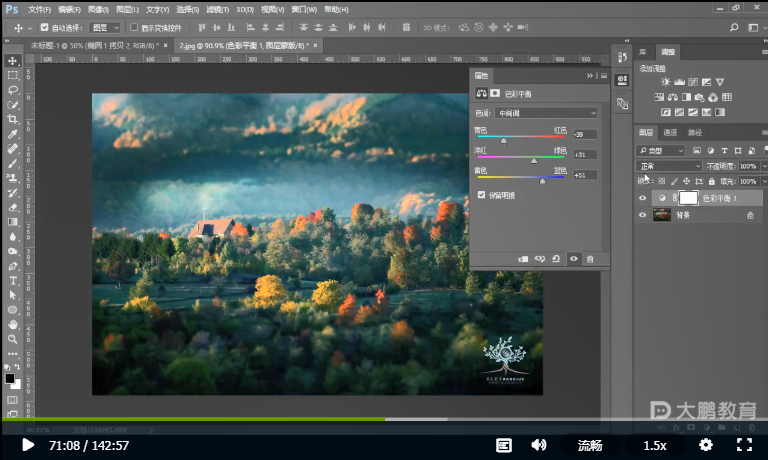Open the 正常 blend mode dropdown
This screenshot has width=768, height=460.
[x=669, y=166]
